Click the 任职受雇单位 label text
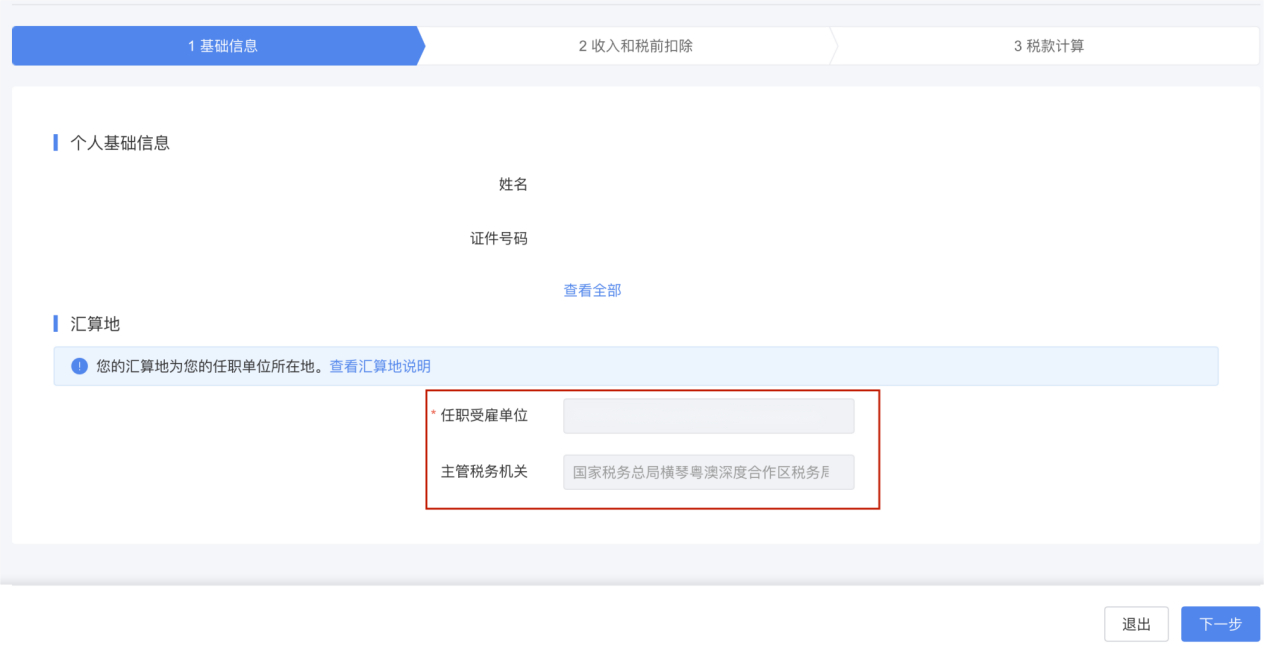1264x648 pixels. (484, 416)
